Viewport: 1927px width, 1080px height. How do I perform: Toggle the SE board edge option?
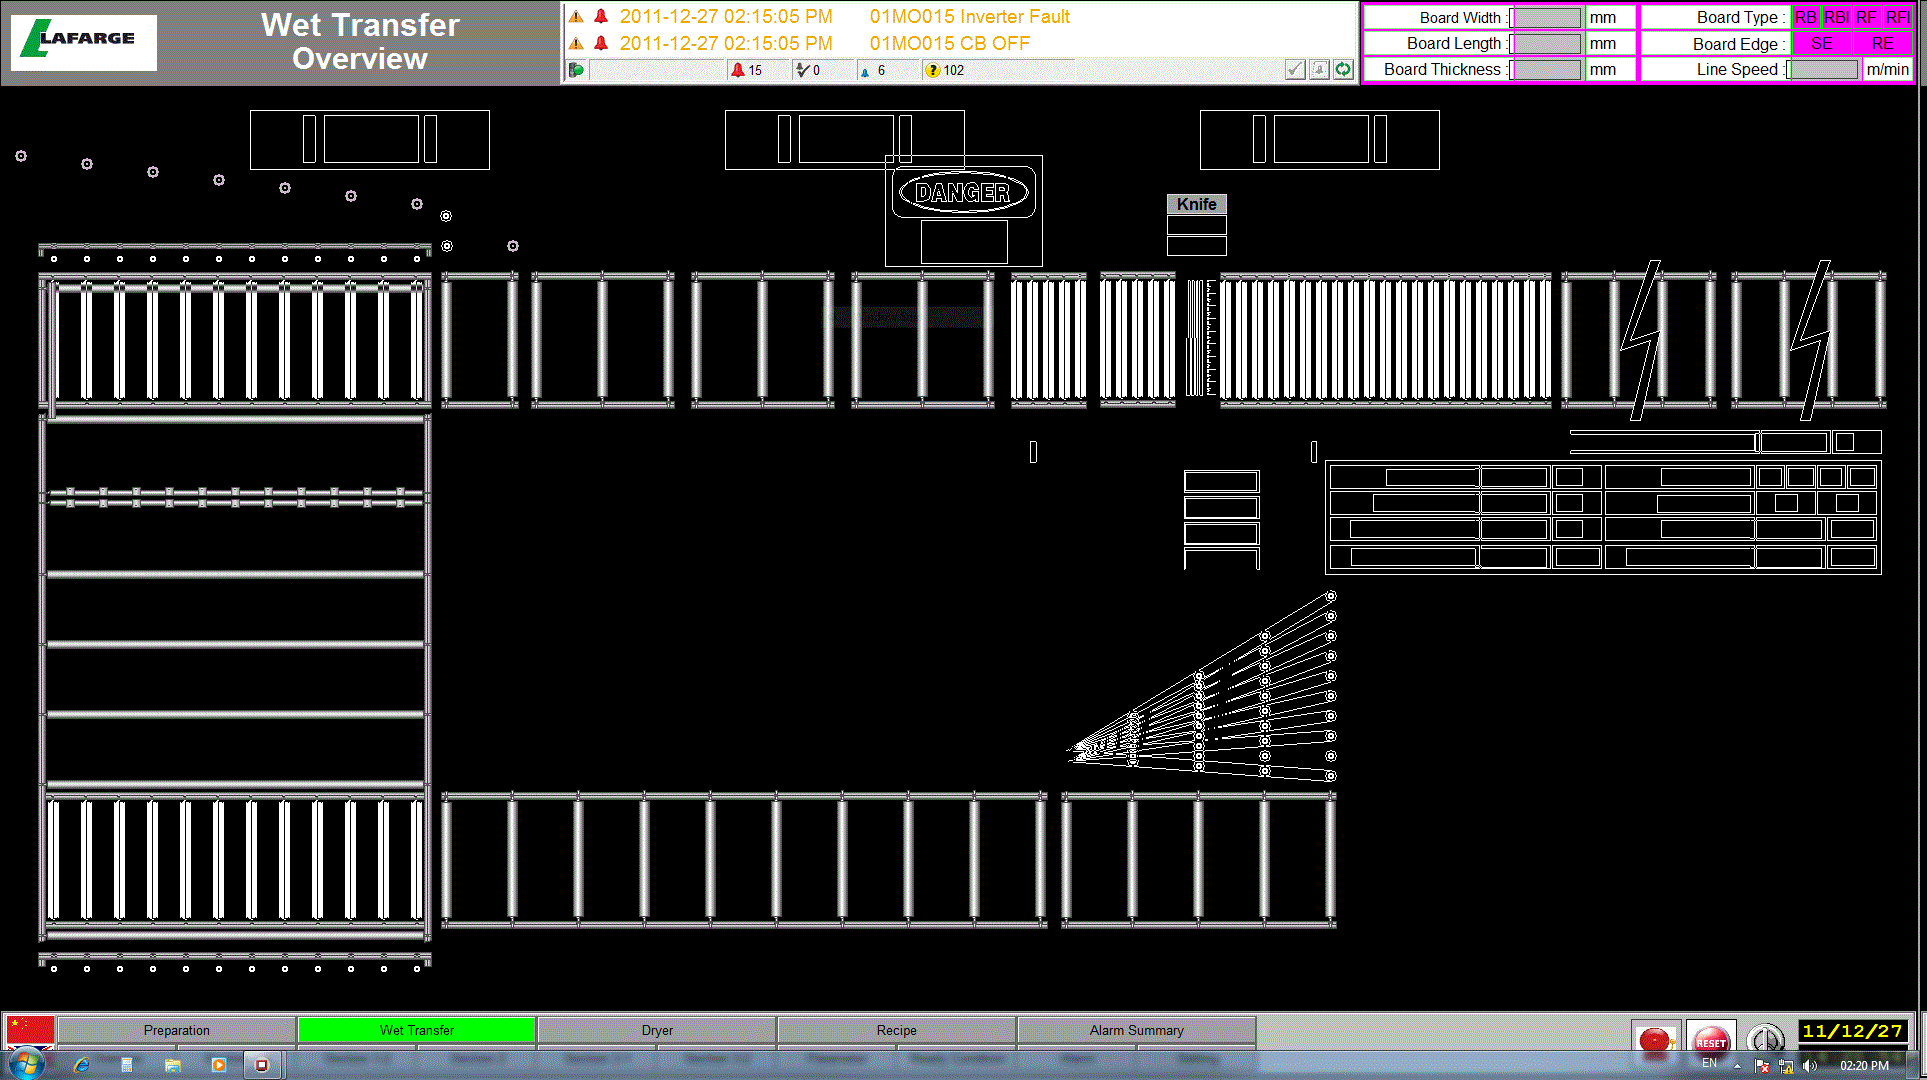click(1821, 43)
